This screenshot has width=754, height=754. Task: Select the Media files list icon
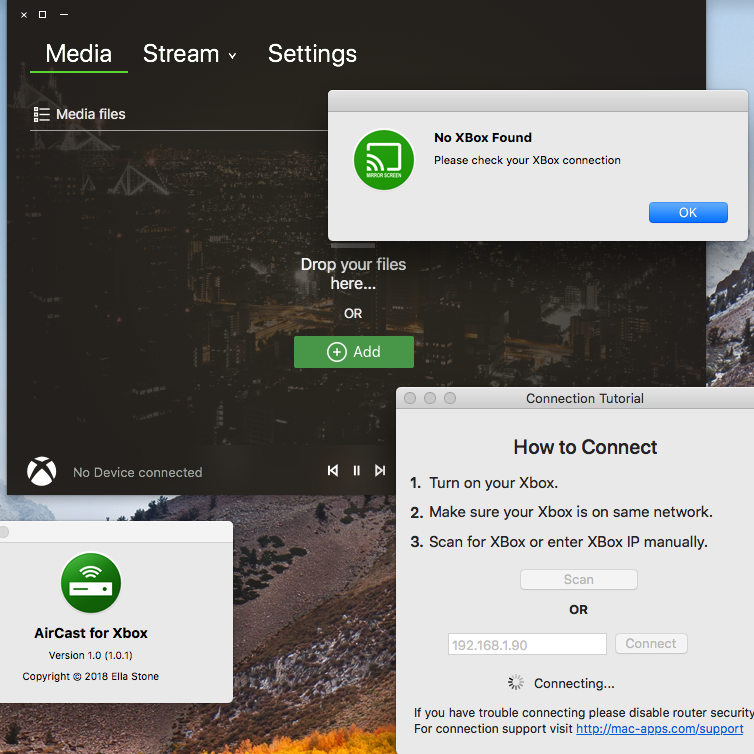(41, 114)
